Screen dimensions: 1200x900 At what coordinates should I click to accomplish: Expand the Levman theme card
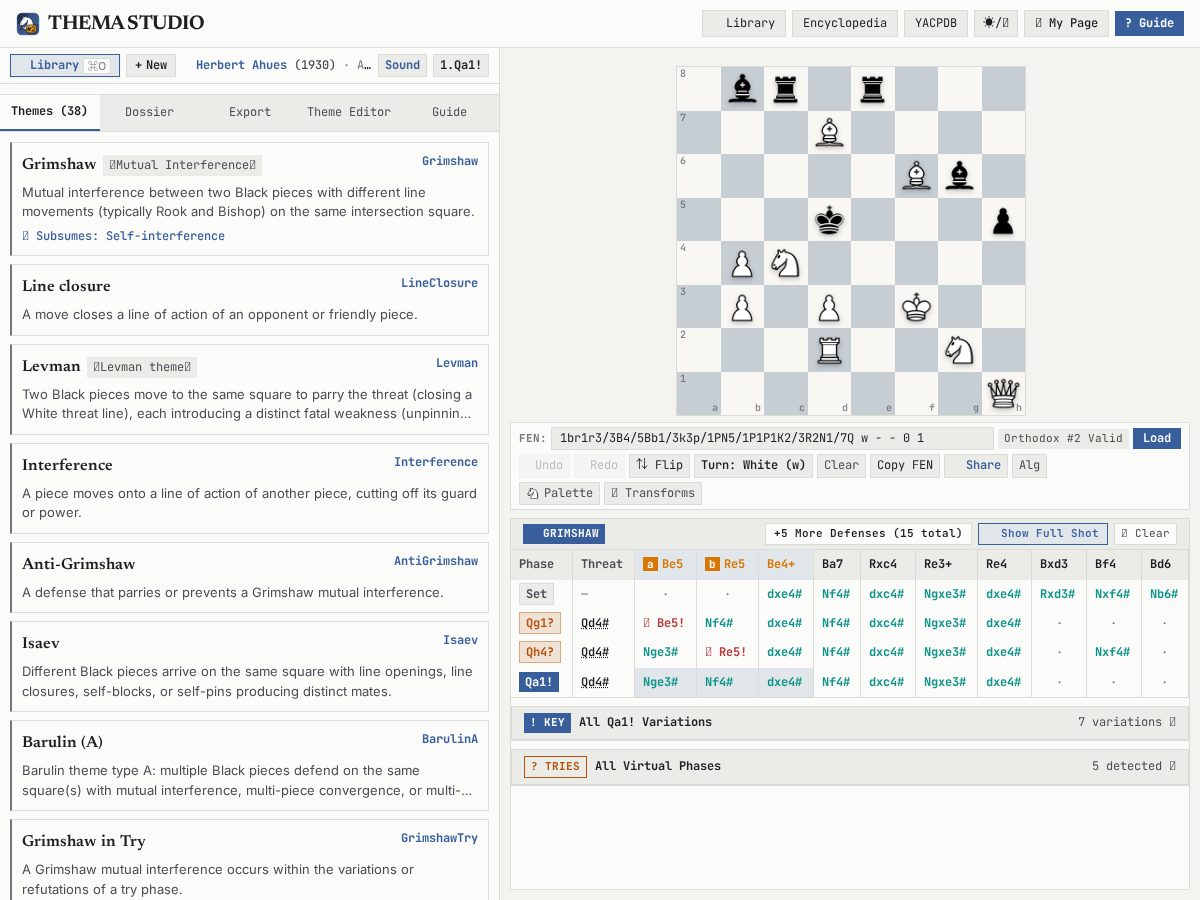click(249, 389)
